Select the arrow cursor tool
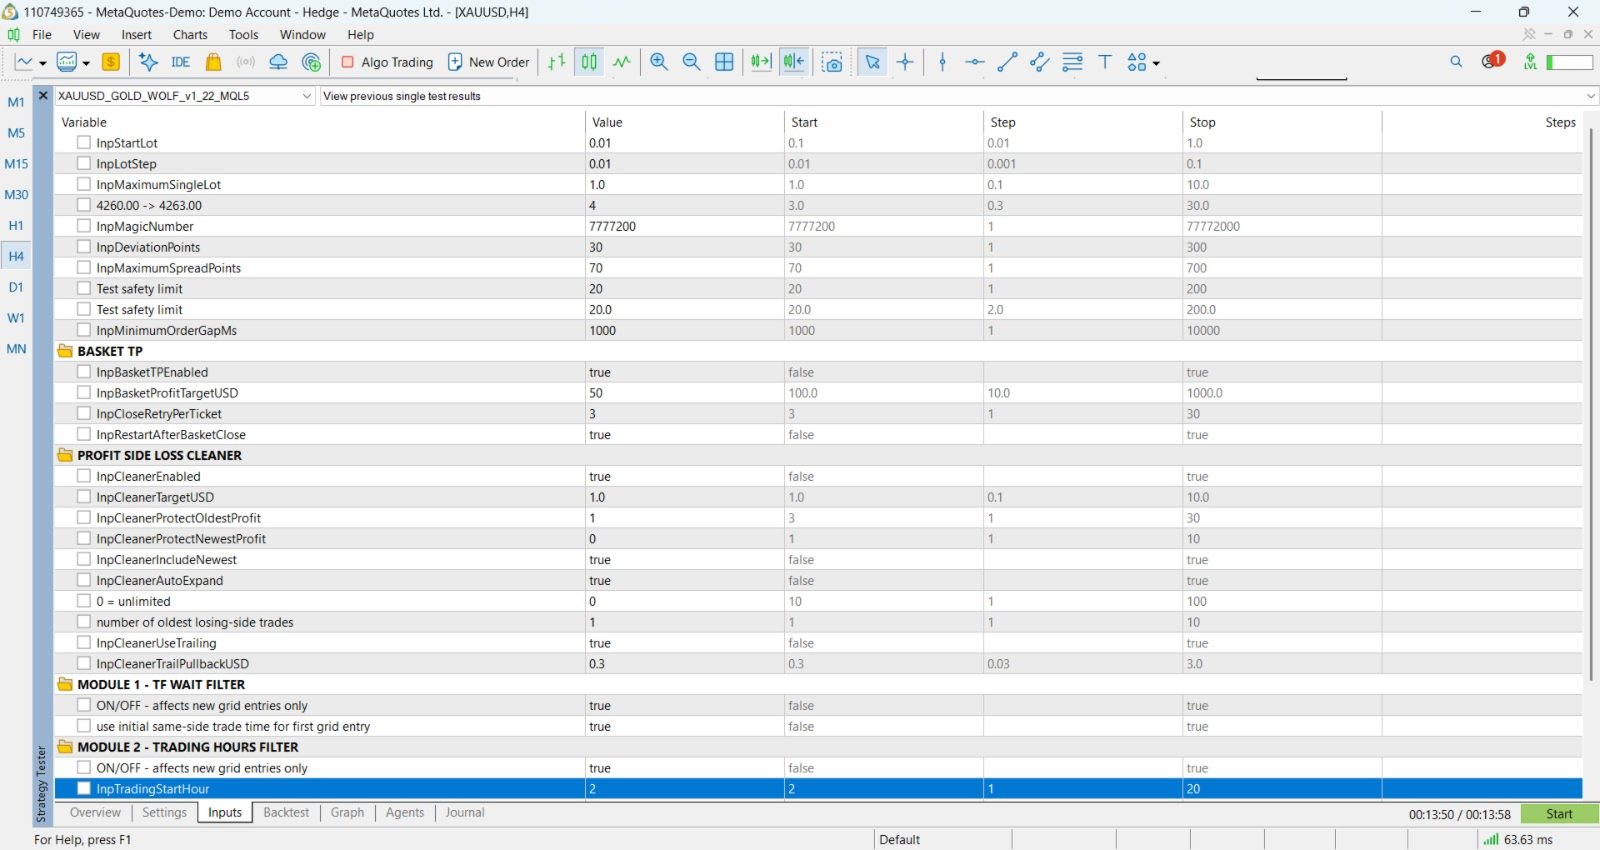 [873, 62]
